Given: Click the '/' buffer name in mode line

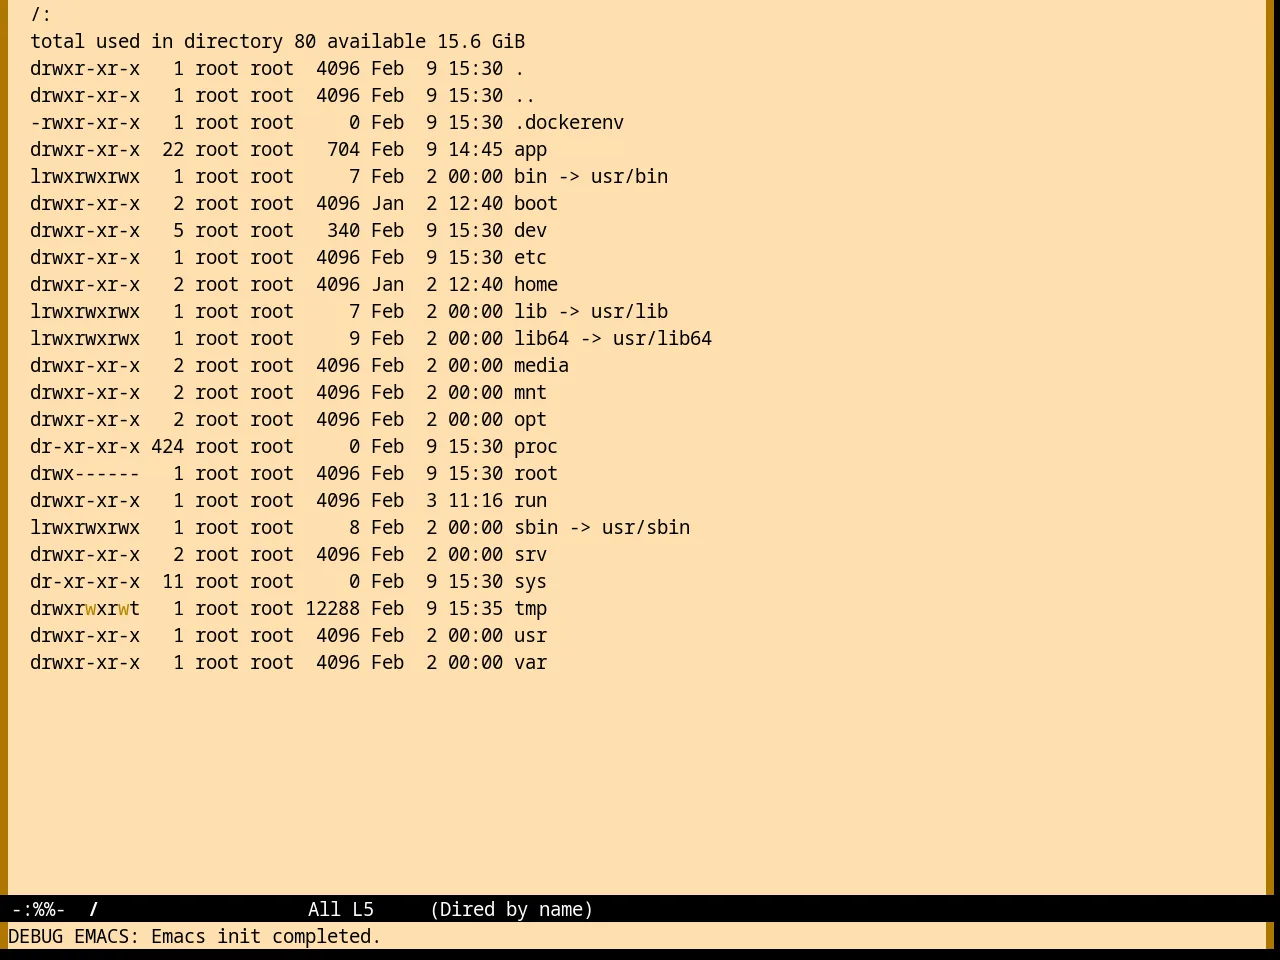Looking at the screenshot, I should click(x=94, y=909).
